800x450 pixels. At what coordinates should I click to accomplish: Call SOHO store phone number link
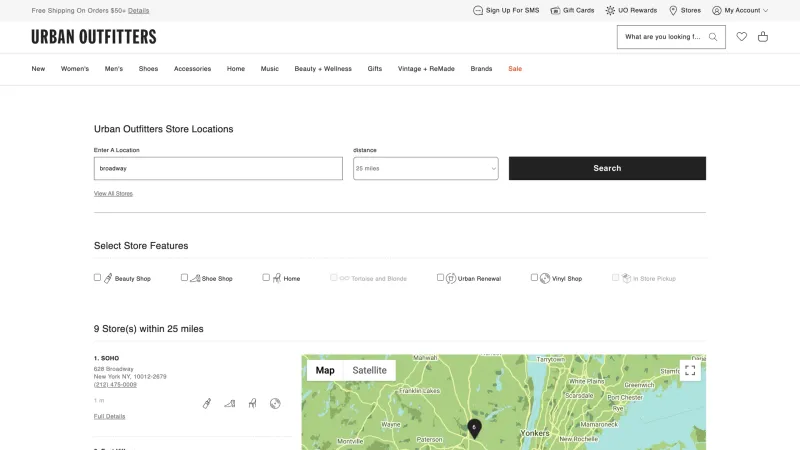point(115,385)
